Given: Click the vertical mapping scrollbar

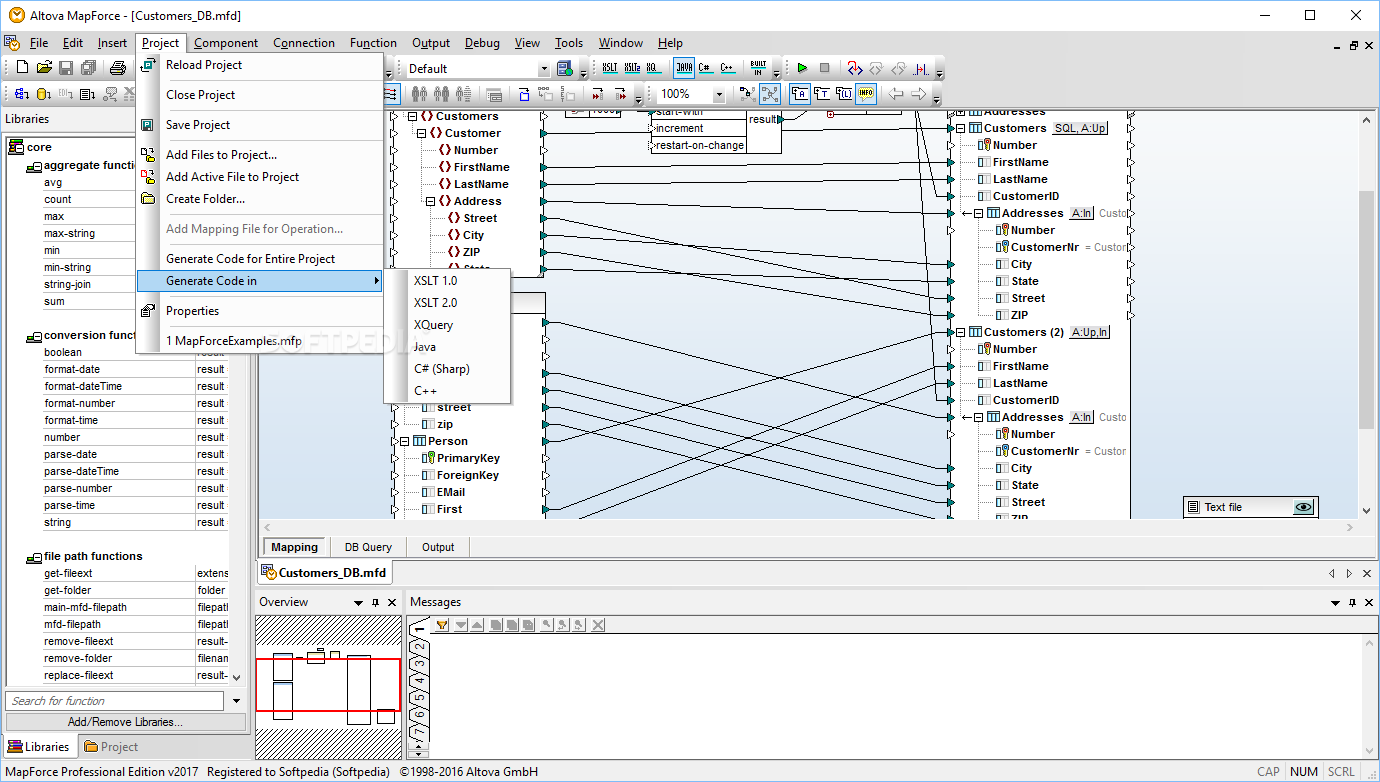Looking at the screenshot, I should (1367, 308).
